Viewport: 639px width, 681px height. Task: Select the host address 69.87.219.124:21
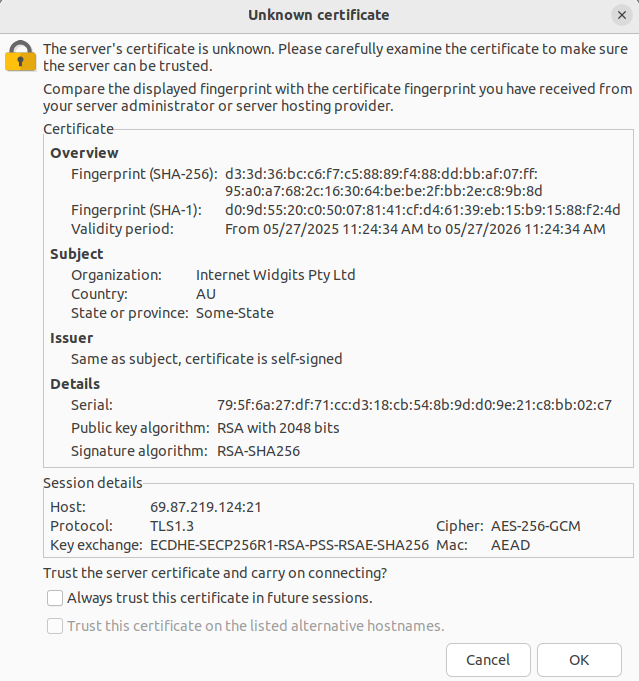pos(206,507)
